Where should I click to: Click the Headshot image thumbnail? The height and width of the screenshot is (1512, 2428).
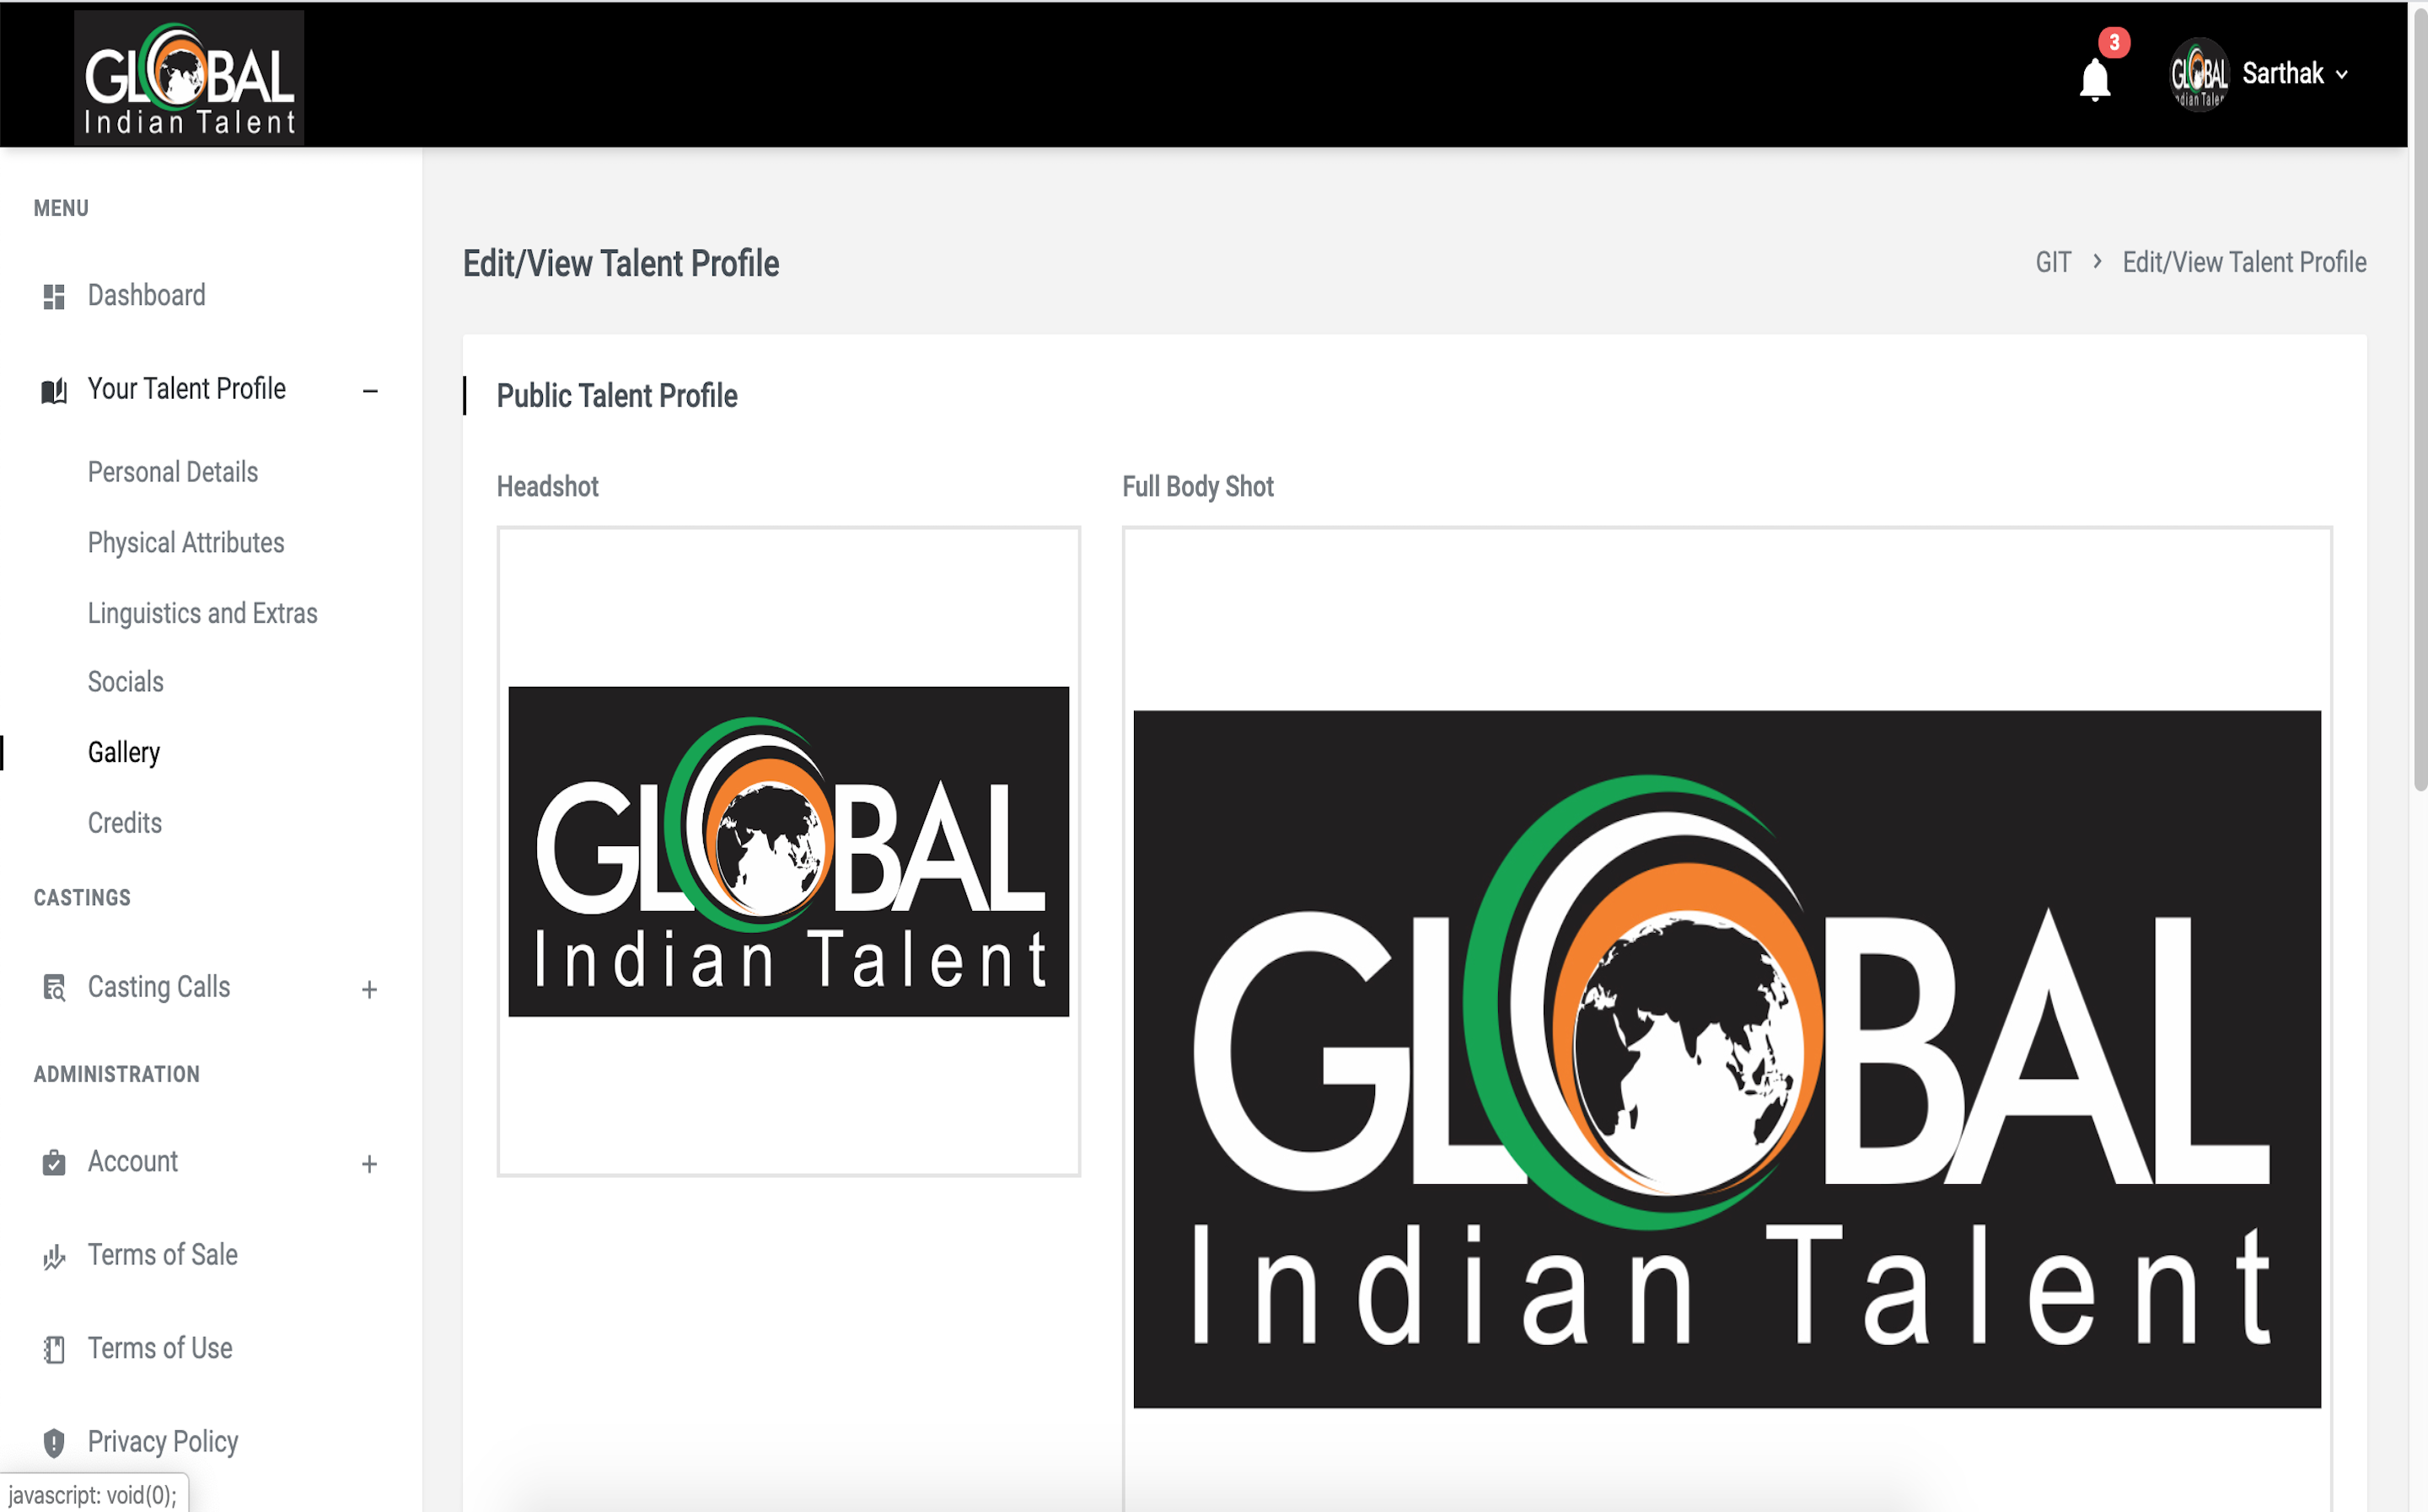(x=788, y=851)
